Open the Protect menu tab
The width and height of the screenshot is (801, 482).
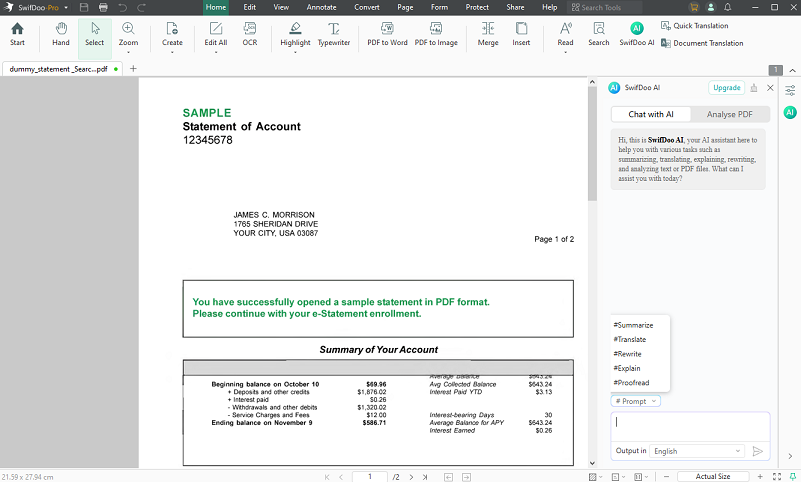[477, 7]
